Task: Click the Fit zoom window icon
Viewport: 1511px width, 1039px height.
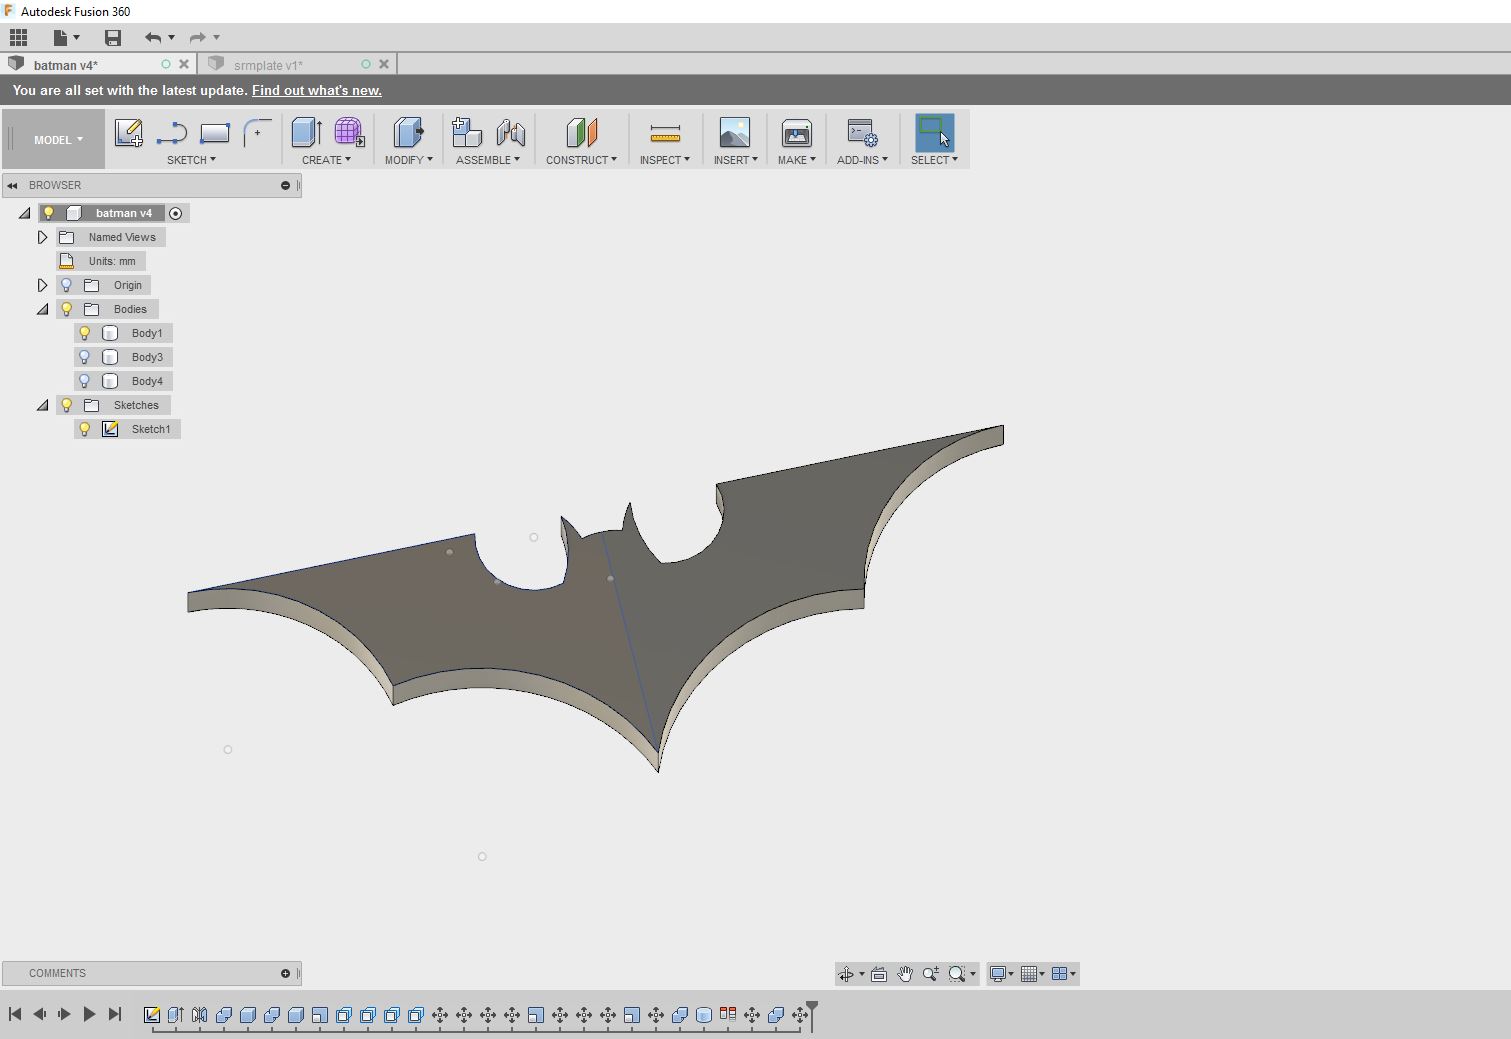Action: (x=957, y=974)
